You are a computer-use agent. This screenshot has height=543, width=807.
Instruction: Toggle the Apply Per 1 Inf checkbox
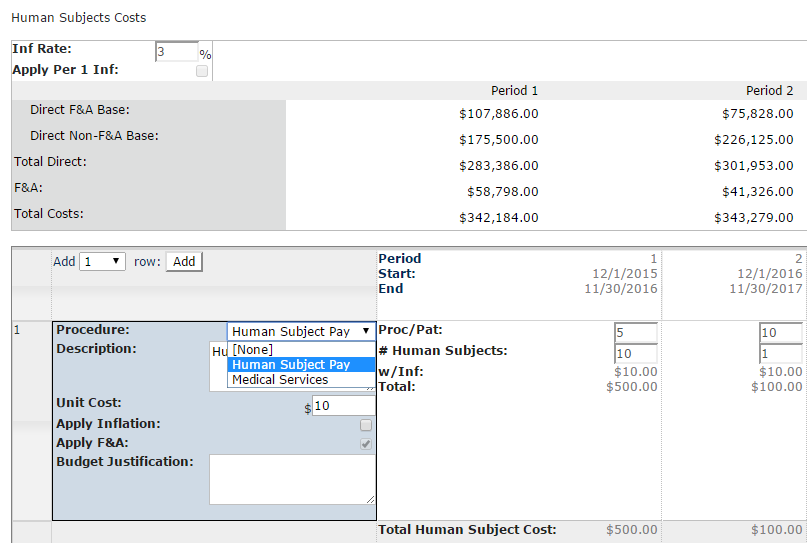pyautogui.click(x=202, y=71)
